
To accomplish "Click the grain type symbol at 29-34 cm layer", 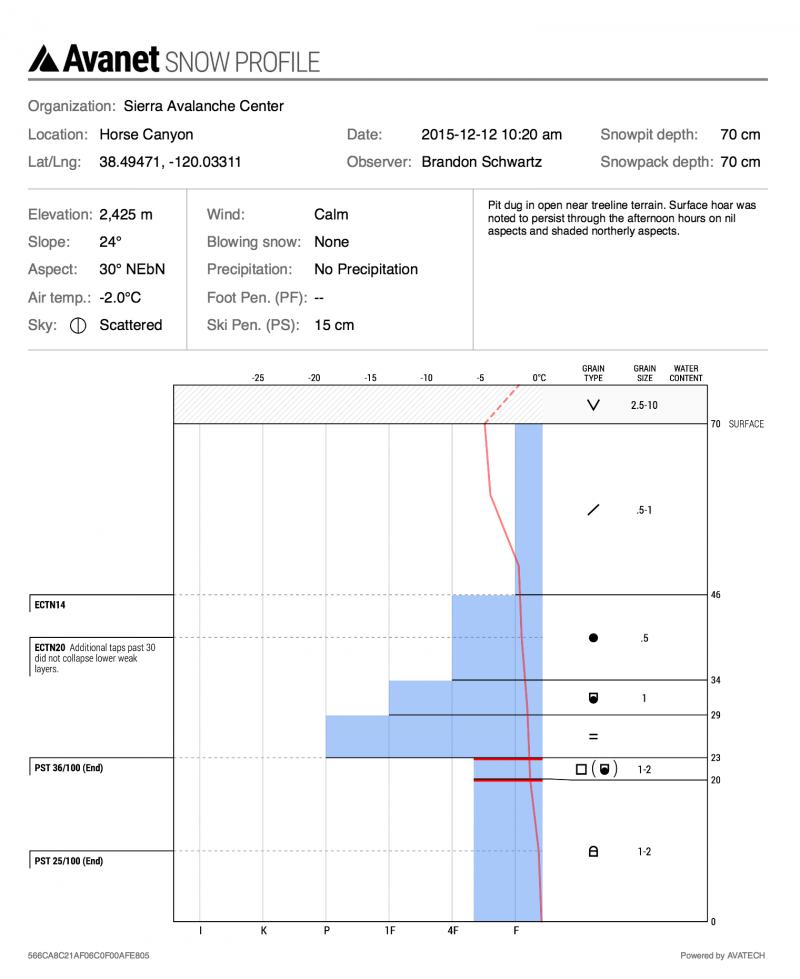I will [x=593, y=698].
